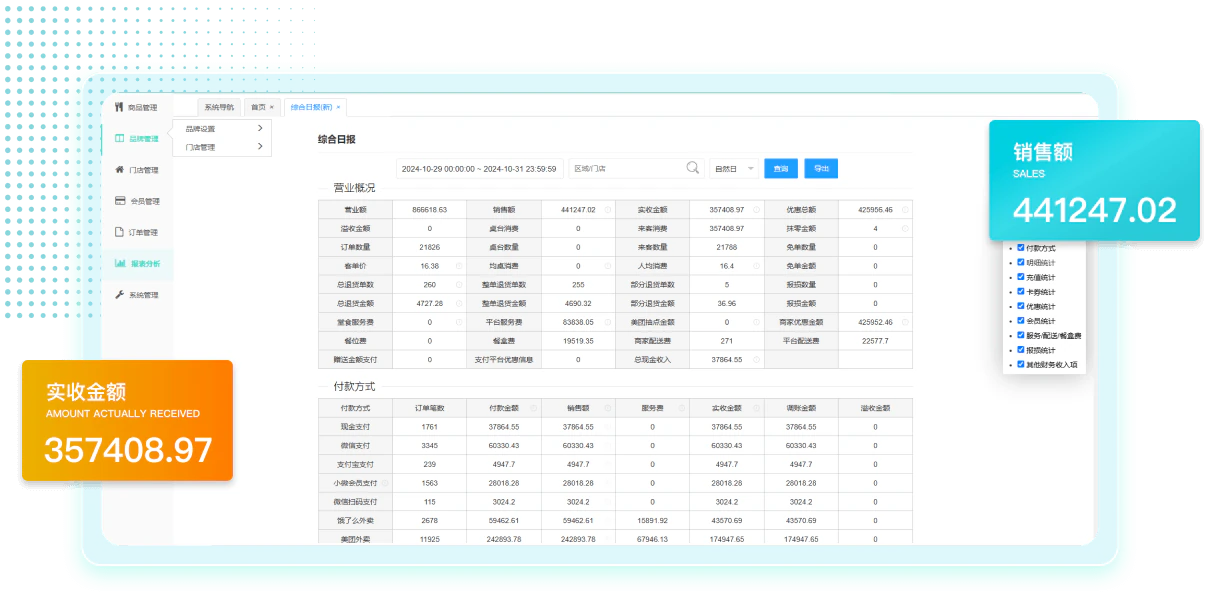Open 订单管理 document icon
The width and height of the screenshot is (1207, 593).
[x=120, y=232]
